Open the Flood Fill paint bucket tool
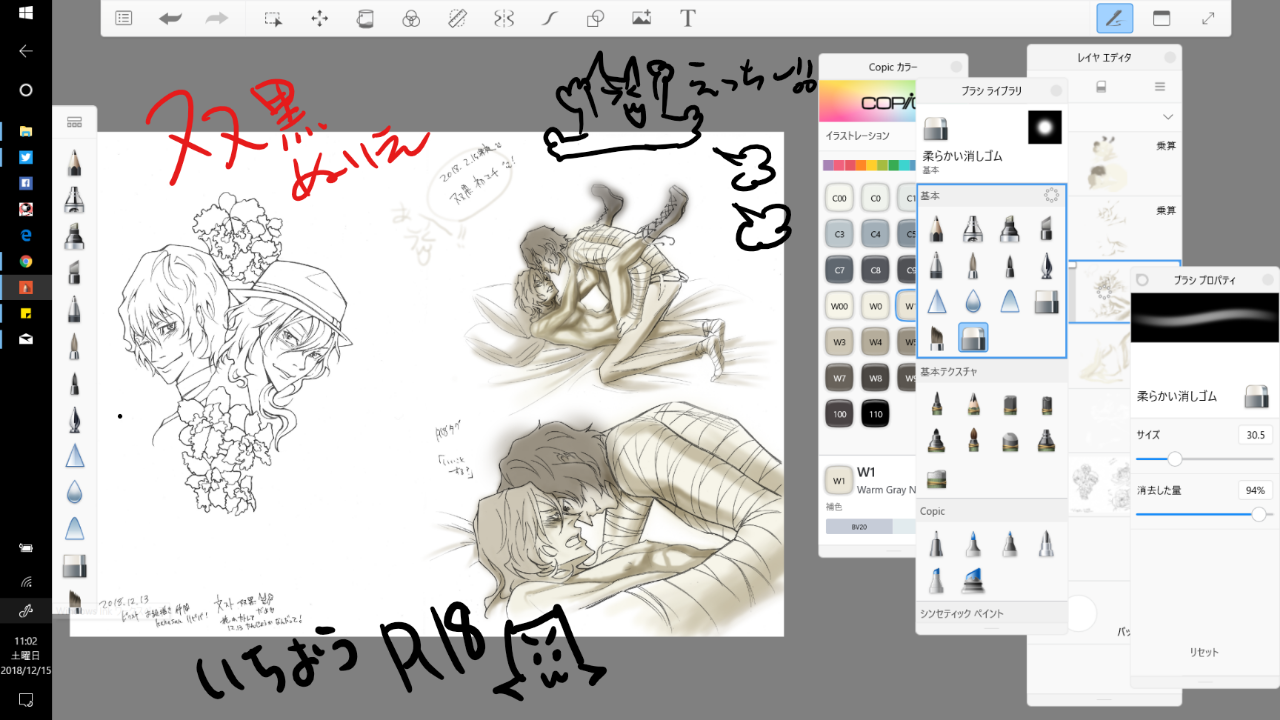The image size is (1280, 720). [365, 18]
